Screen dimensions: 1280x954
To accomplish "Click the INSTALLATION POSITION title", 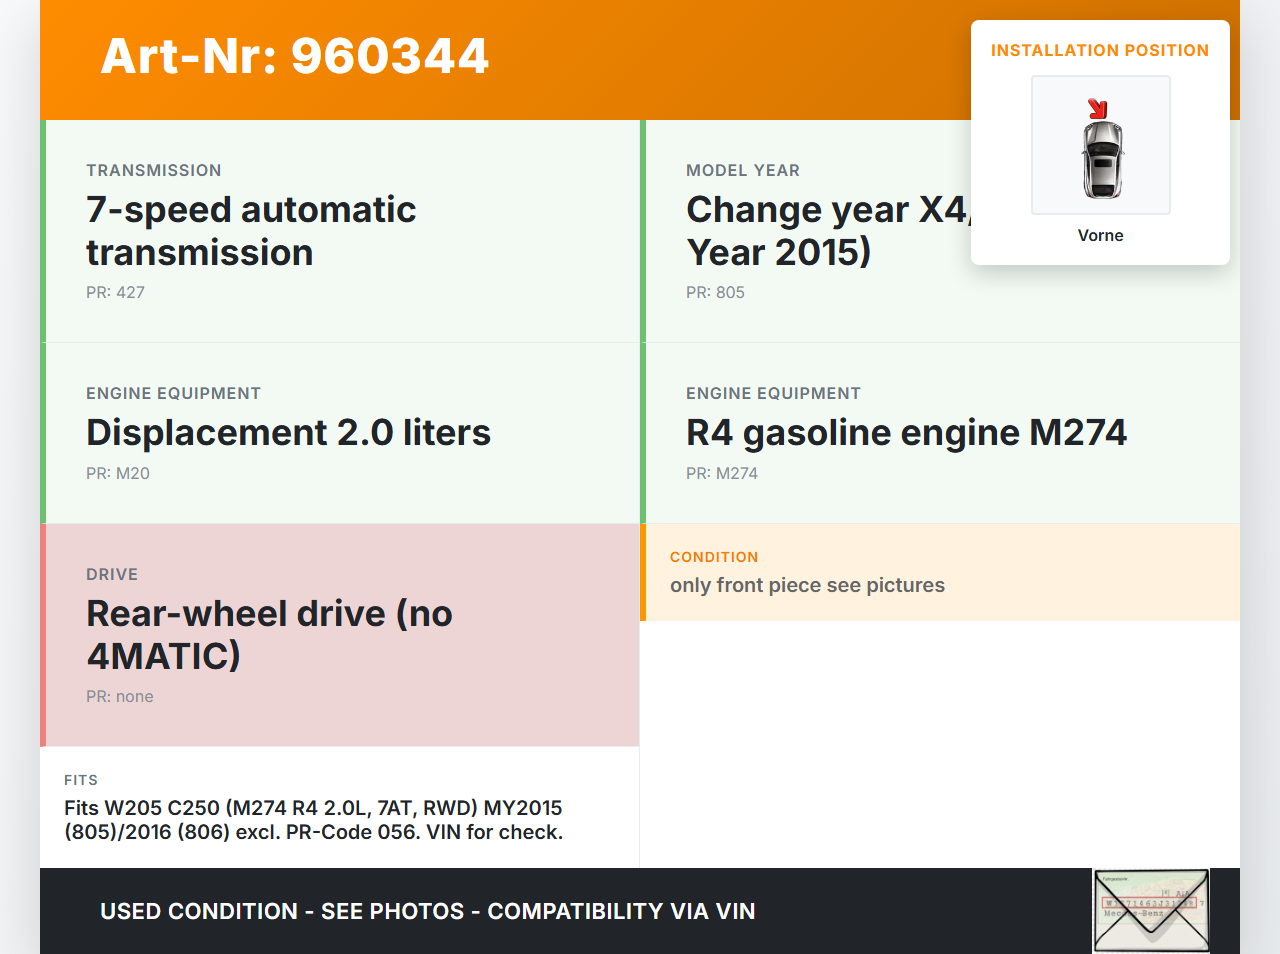I will pyautogui.click(x=1099, y=50).
